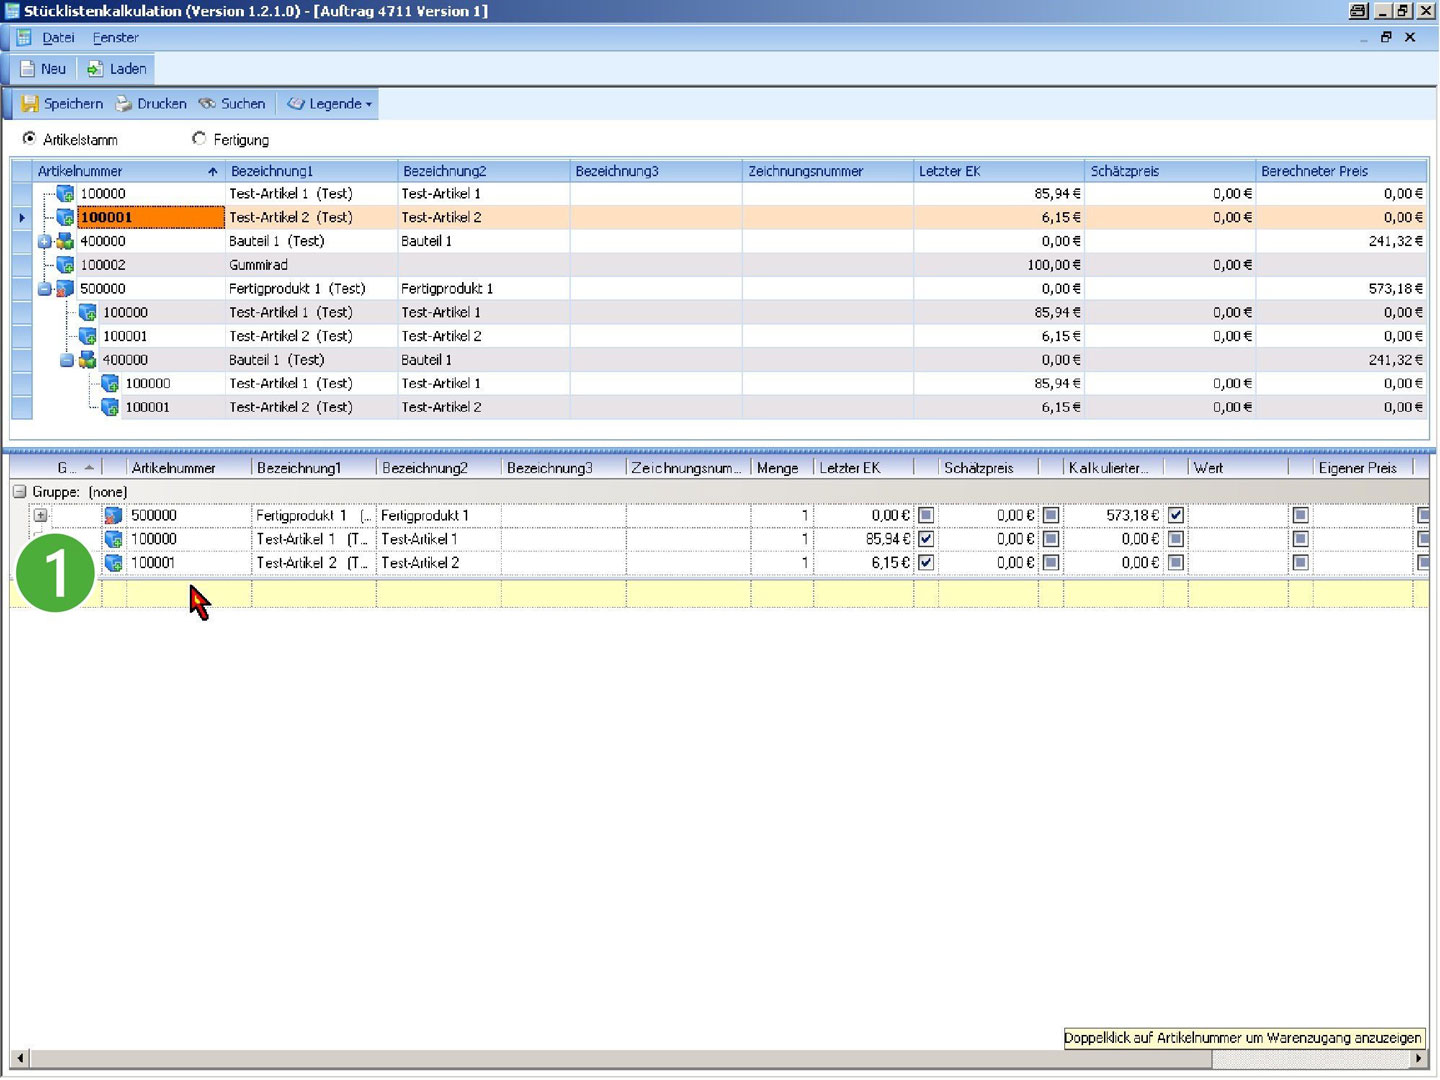The height and width of the screenshot is (1080, 1440).
Task: Click the product icon of upper 500000 row
Action: pos(65,289)
